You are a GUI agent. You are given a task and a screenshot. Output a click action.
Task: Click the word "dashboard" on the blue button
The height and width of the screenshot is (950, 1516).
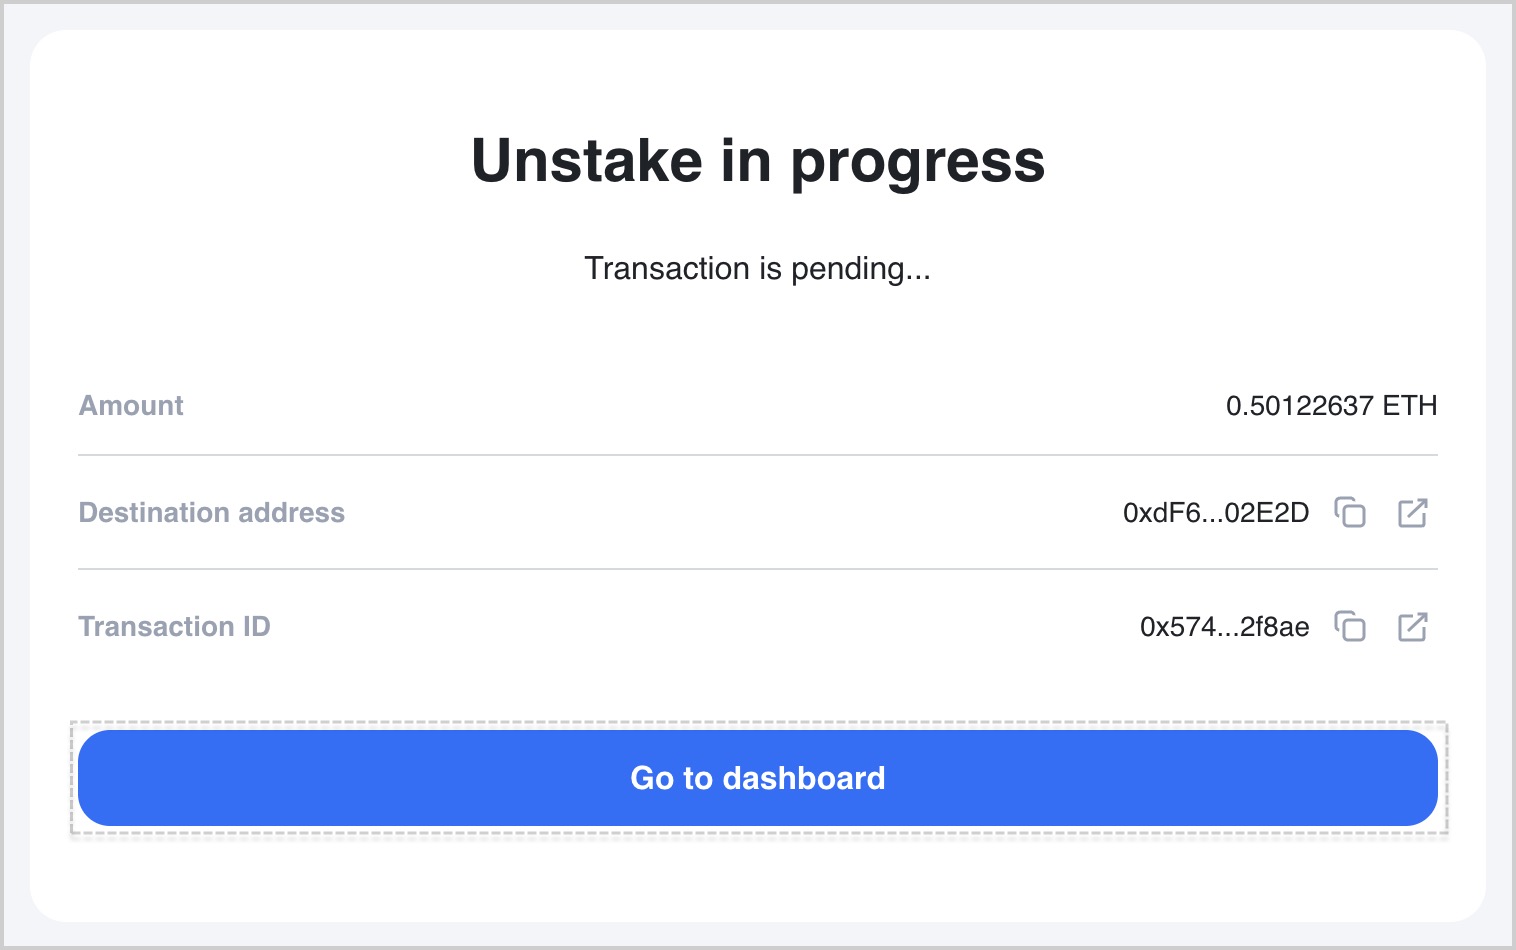click(x=804, y=778)
